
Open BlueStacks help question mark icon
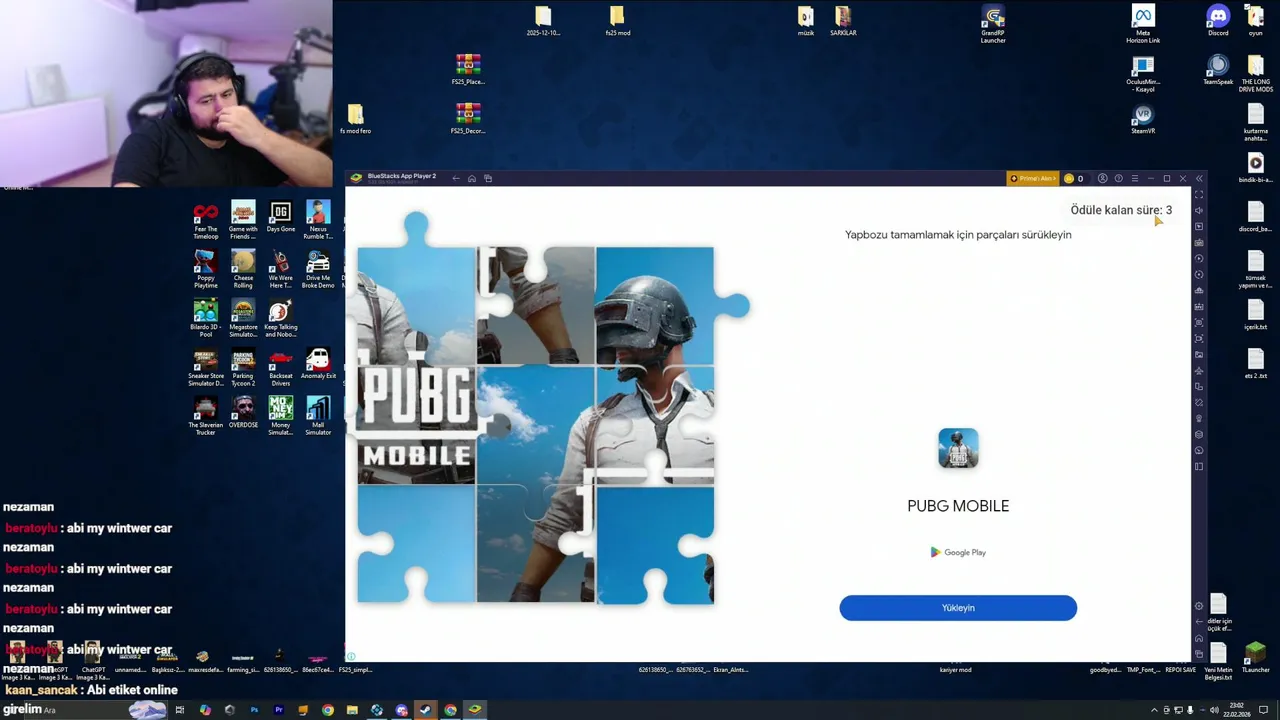[x=1119, y=179]
